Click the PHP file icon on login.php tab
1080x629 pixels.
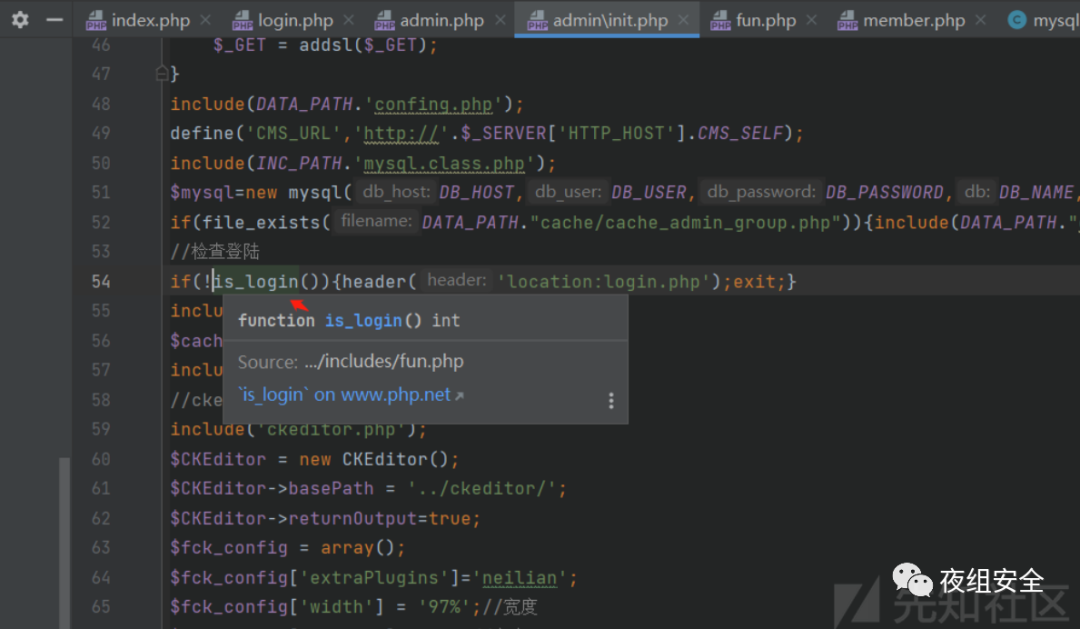pyautogui.click(x=242, y=21)
